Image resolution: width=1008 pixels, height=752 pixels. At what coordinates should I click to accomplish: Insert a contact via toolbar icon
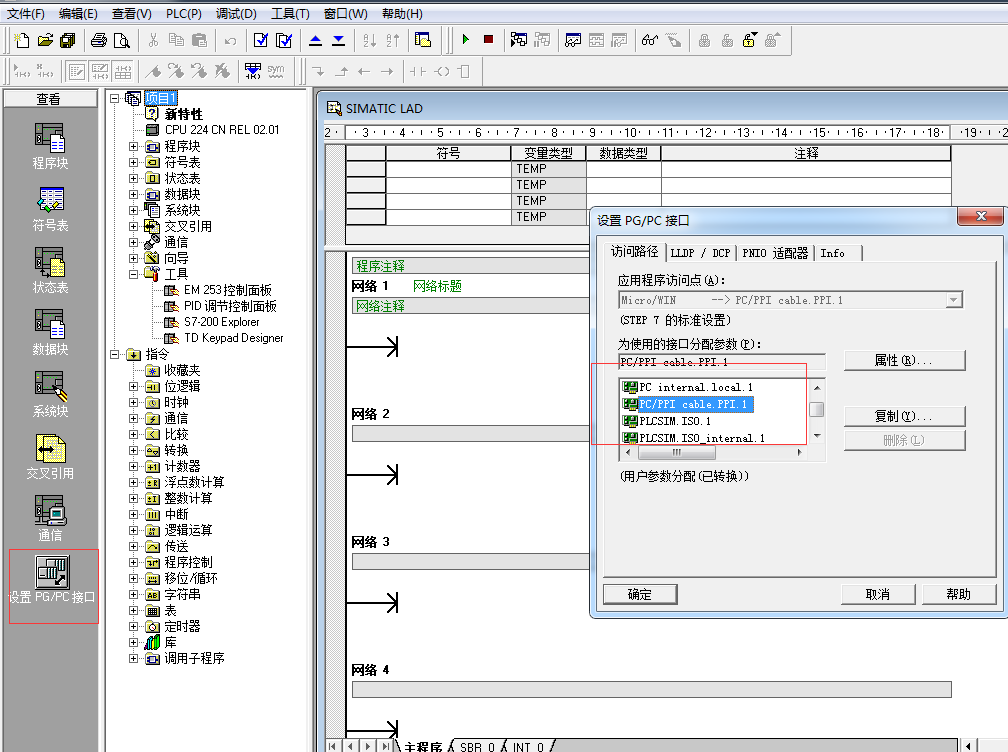(417, 71)
